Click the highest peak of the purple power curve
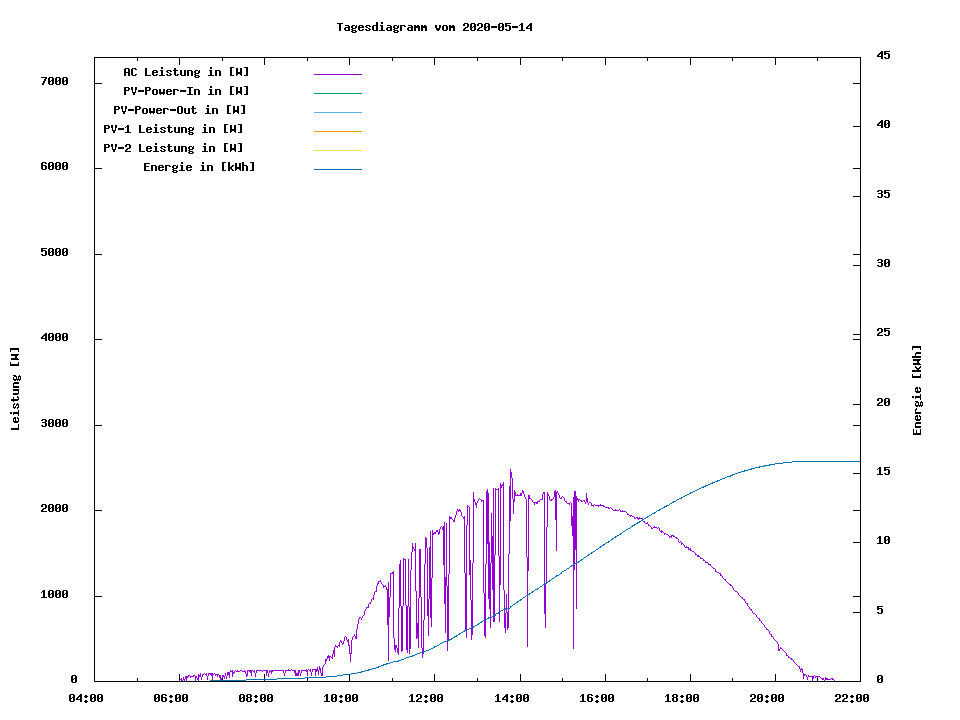The image size is (960, 720). pyautogui.click(x=510, y=471)
